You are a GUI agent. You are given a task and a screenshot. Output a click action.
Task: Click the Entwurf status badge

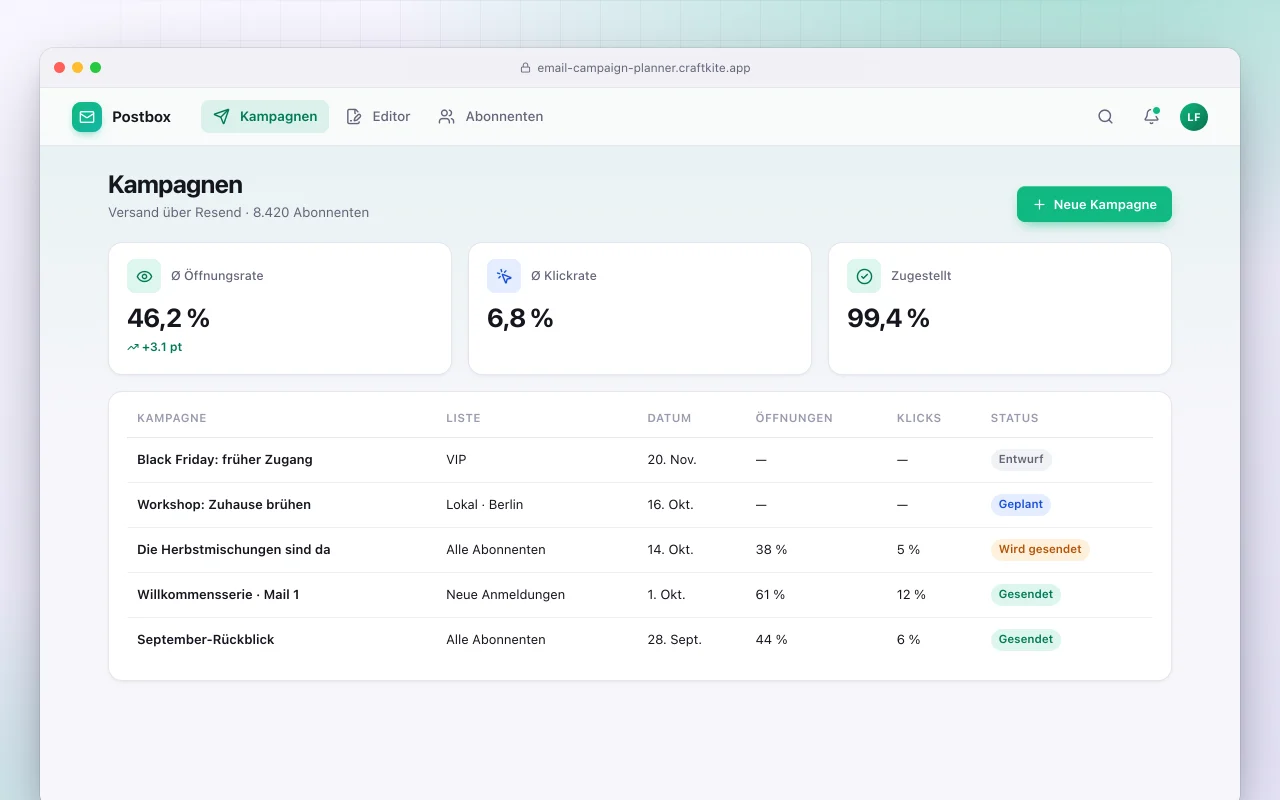point(1021,460)
